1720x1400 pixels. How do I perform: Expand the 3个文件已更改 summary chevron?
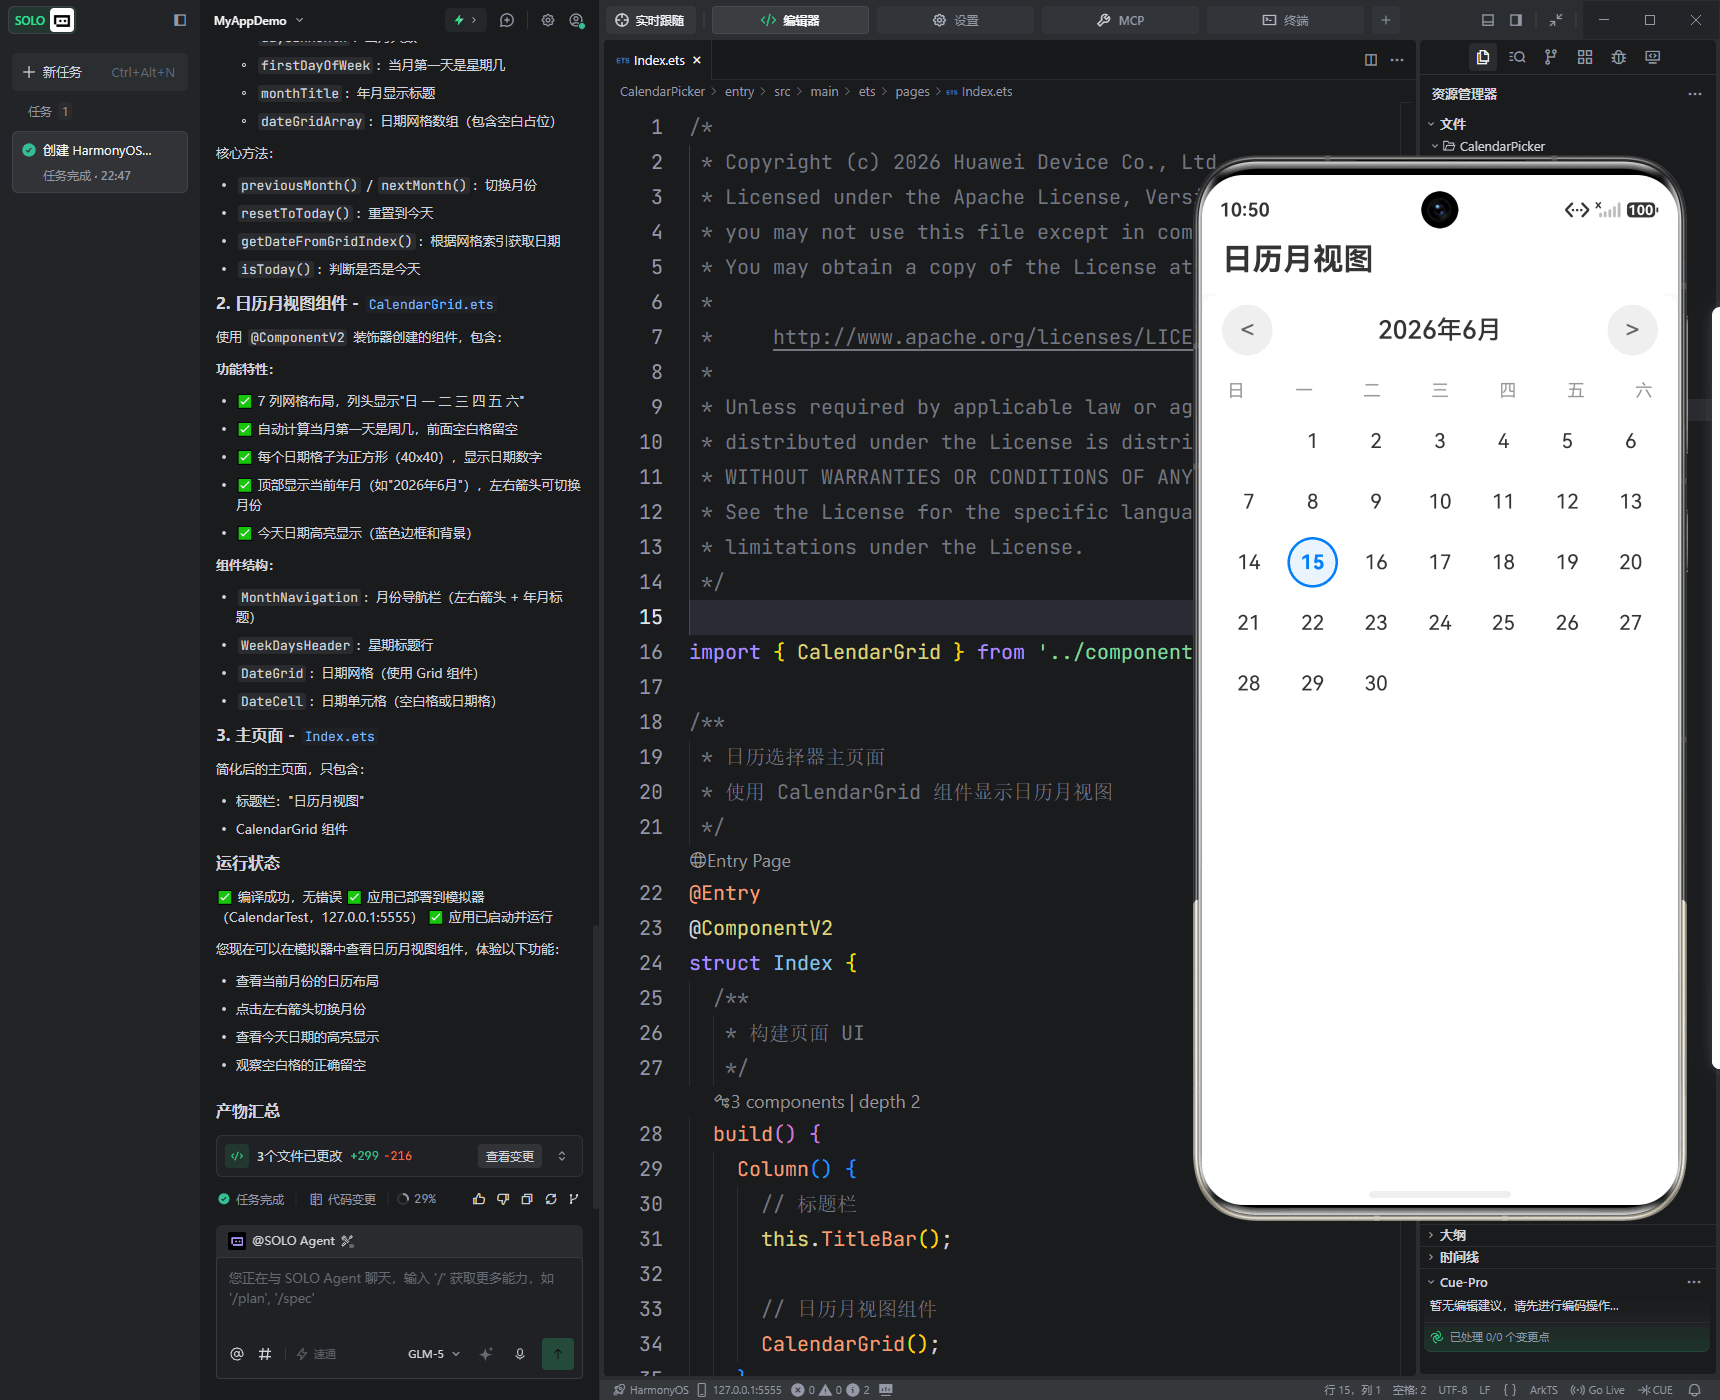click(x=562, y=1156)
